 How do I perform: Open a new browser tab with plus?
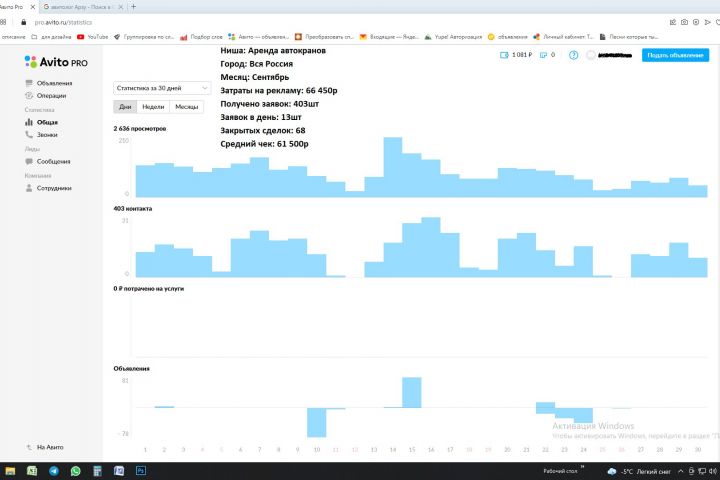coord(134,7)
